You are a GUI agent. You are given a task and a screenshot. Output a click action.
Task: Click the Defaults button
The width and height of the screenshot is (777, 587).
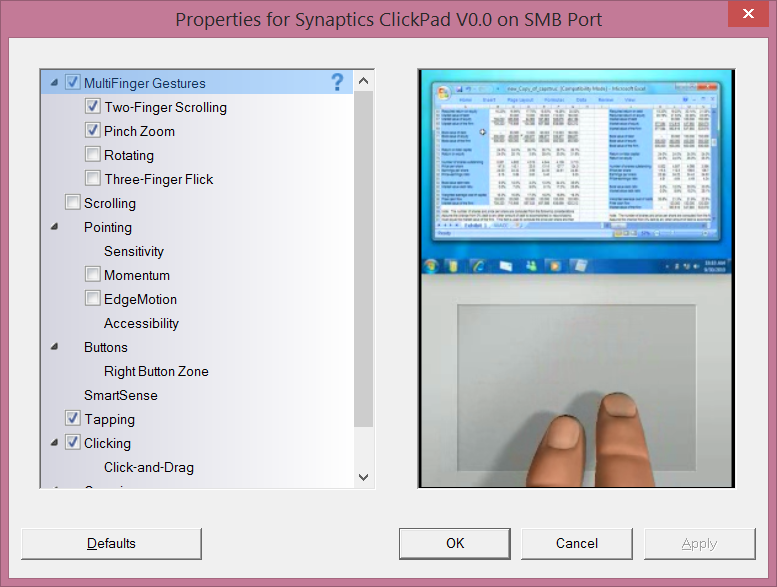[111, 543]
